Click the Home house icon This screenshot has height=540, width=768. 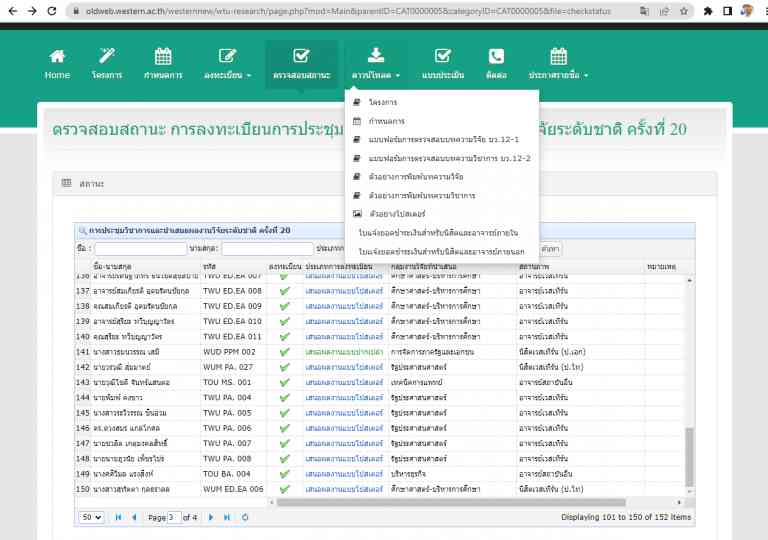click(57, 56)
